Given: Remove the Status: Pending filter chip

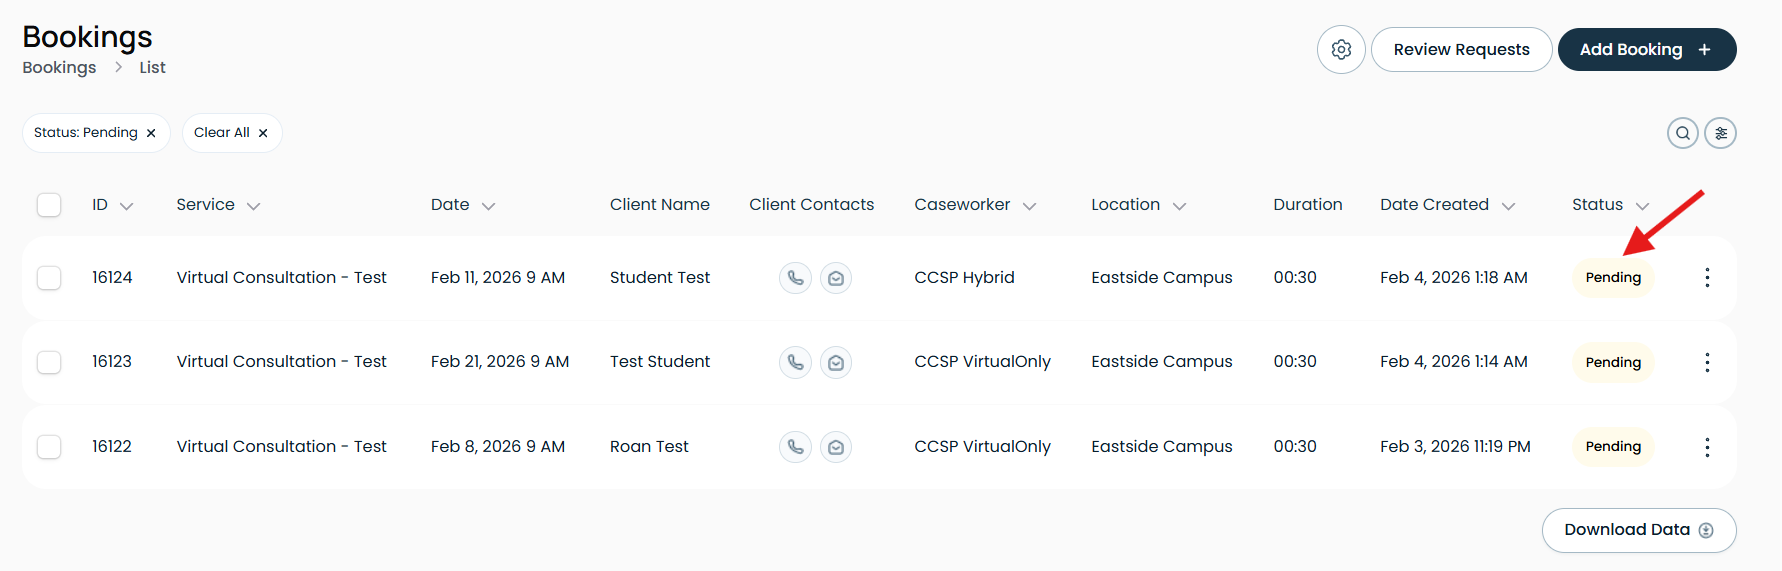Looking at the screenshot, I should click(x=151, y=133).
